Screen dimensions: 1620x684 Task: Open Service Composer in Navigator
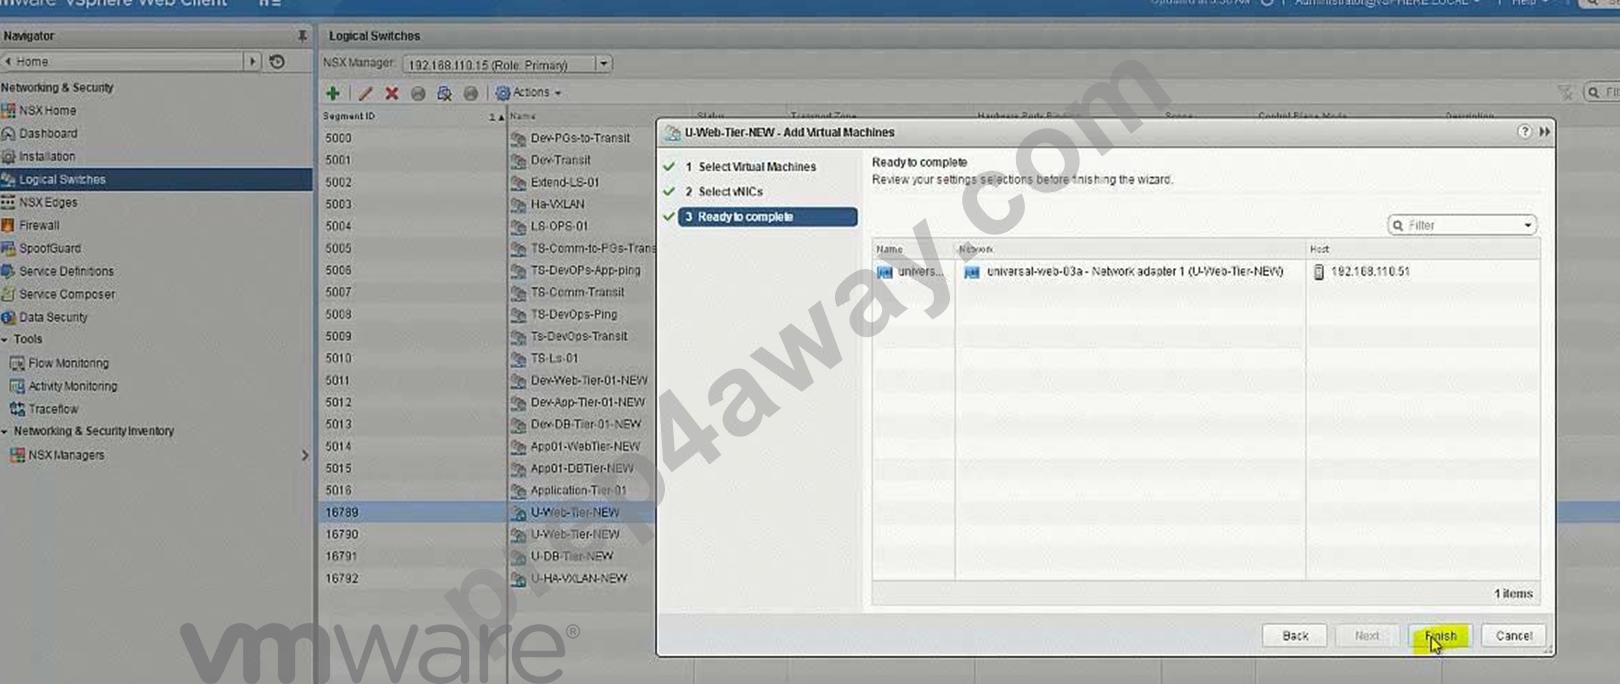coord(66,295)
